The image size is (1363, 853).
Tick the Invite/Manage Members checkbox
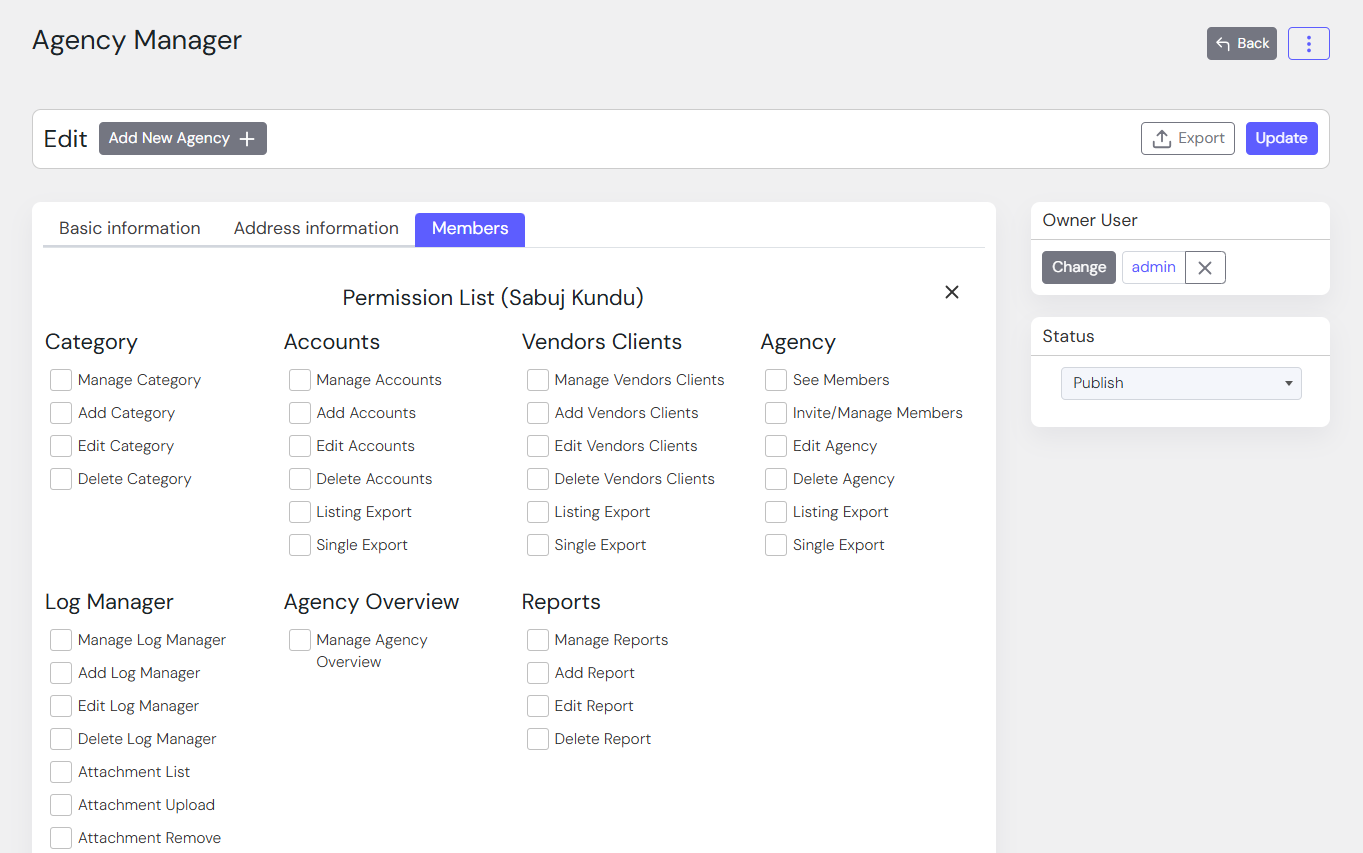(x=776, y=413)
